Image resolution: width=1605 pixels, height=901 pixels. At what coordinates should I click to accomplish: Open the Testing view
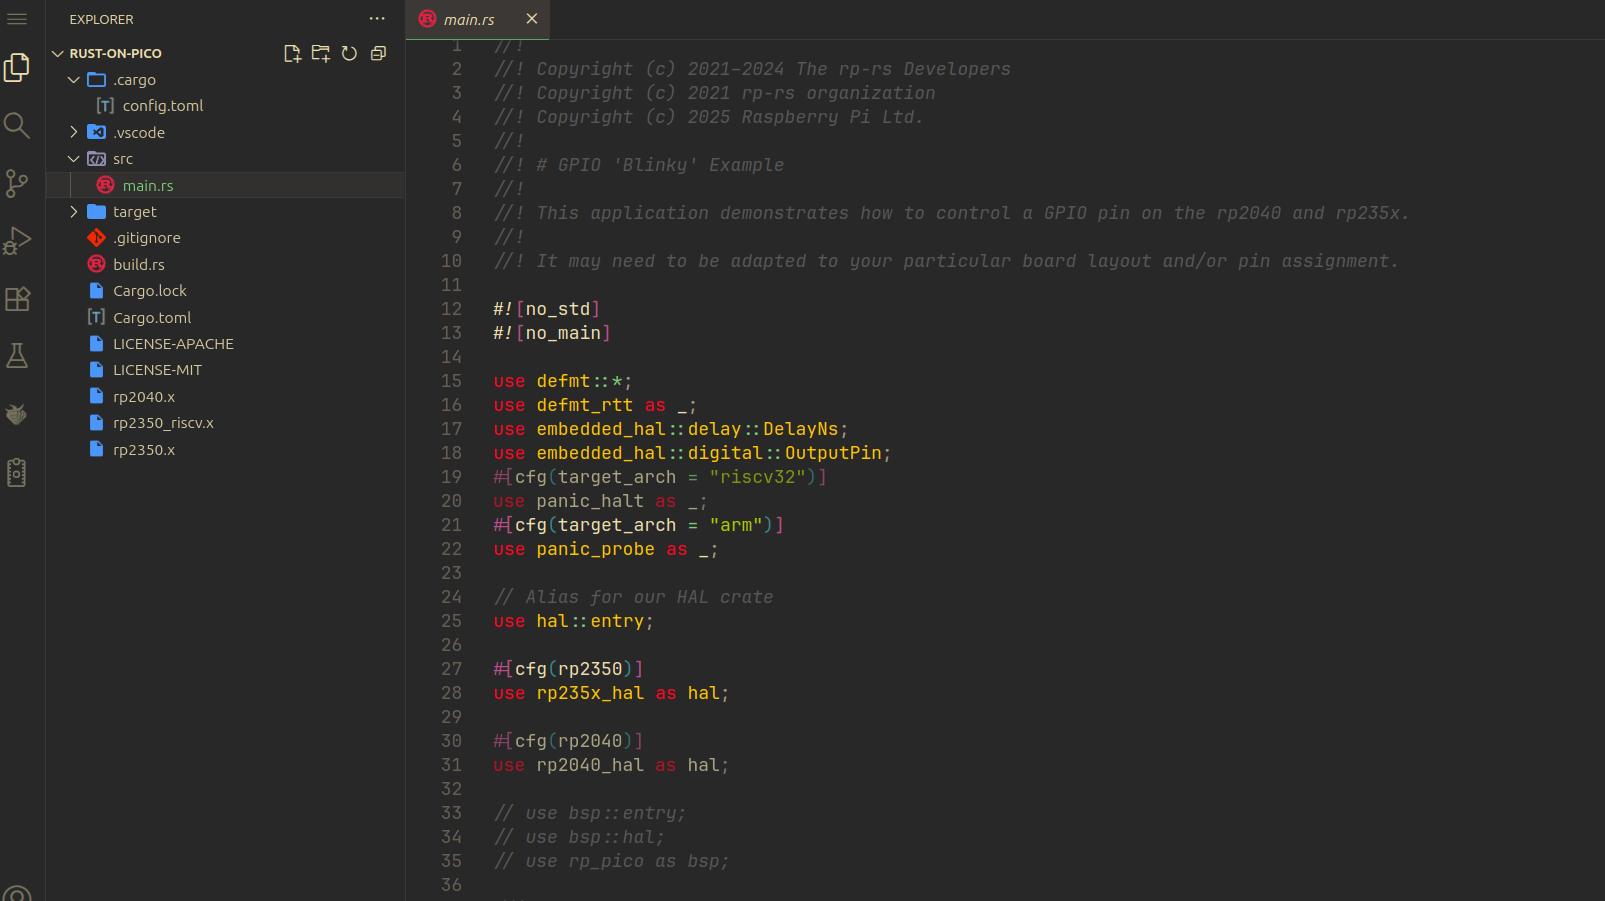pos(17,355)
